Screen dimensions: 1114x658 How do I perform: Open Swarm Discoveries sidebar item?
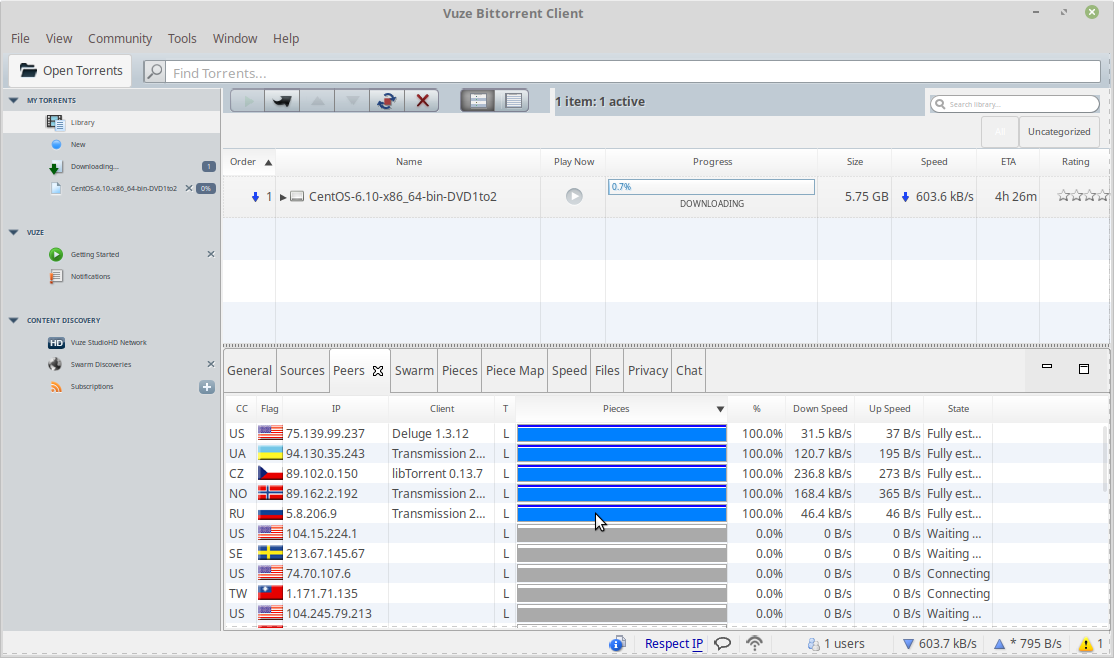pyautogui.click(x=112, y=365)
